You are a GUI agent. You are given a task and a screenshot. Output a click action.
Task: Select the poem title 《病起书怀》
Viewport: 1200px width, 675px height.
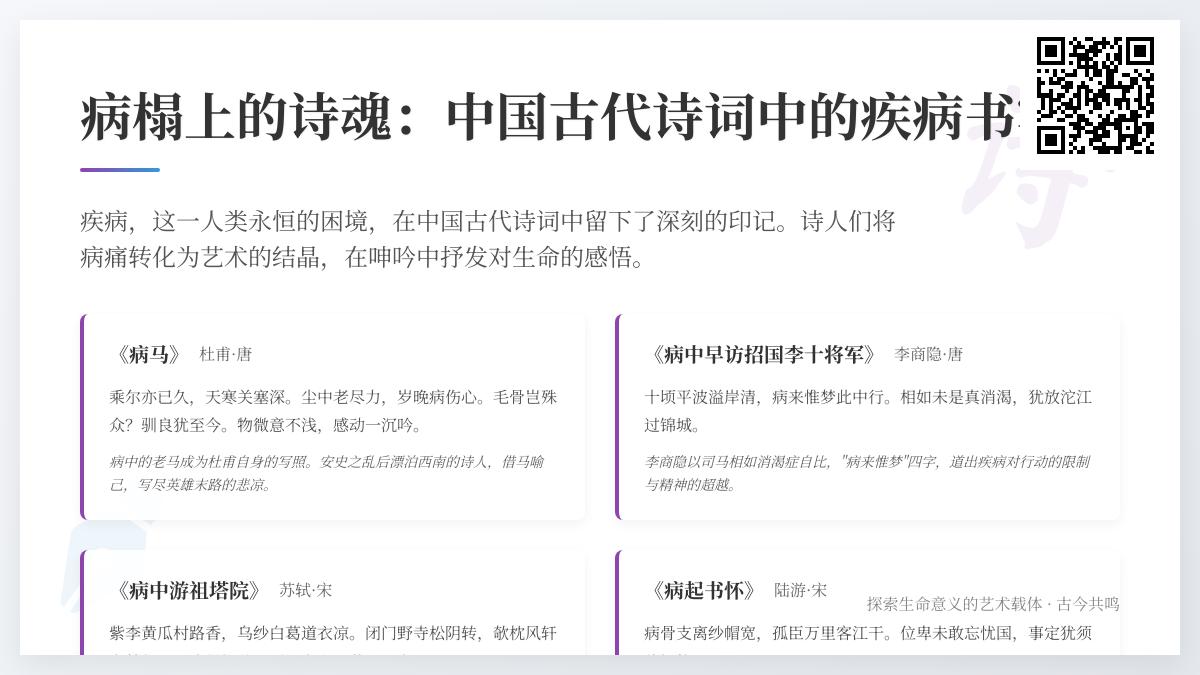coord(703,590)
